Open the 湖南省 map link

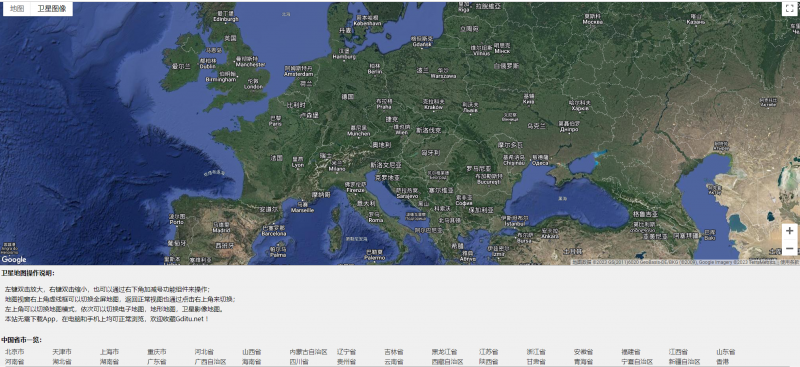pos(109,362)
